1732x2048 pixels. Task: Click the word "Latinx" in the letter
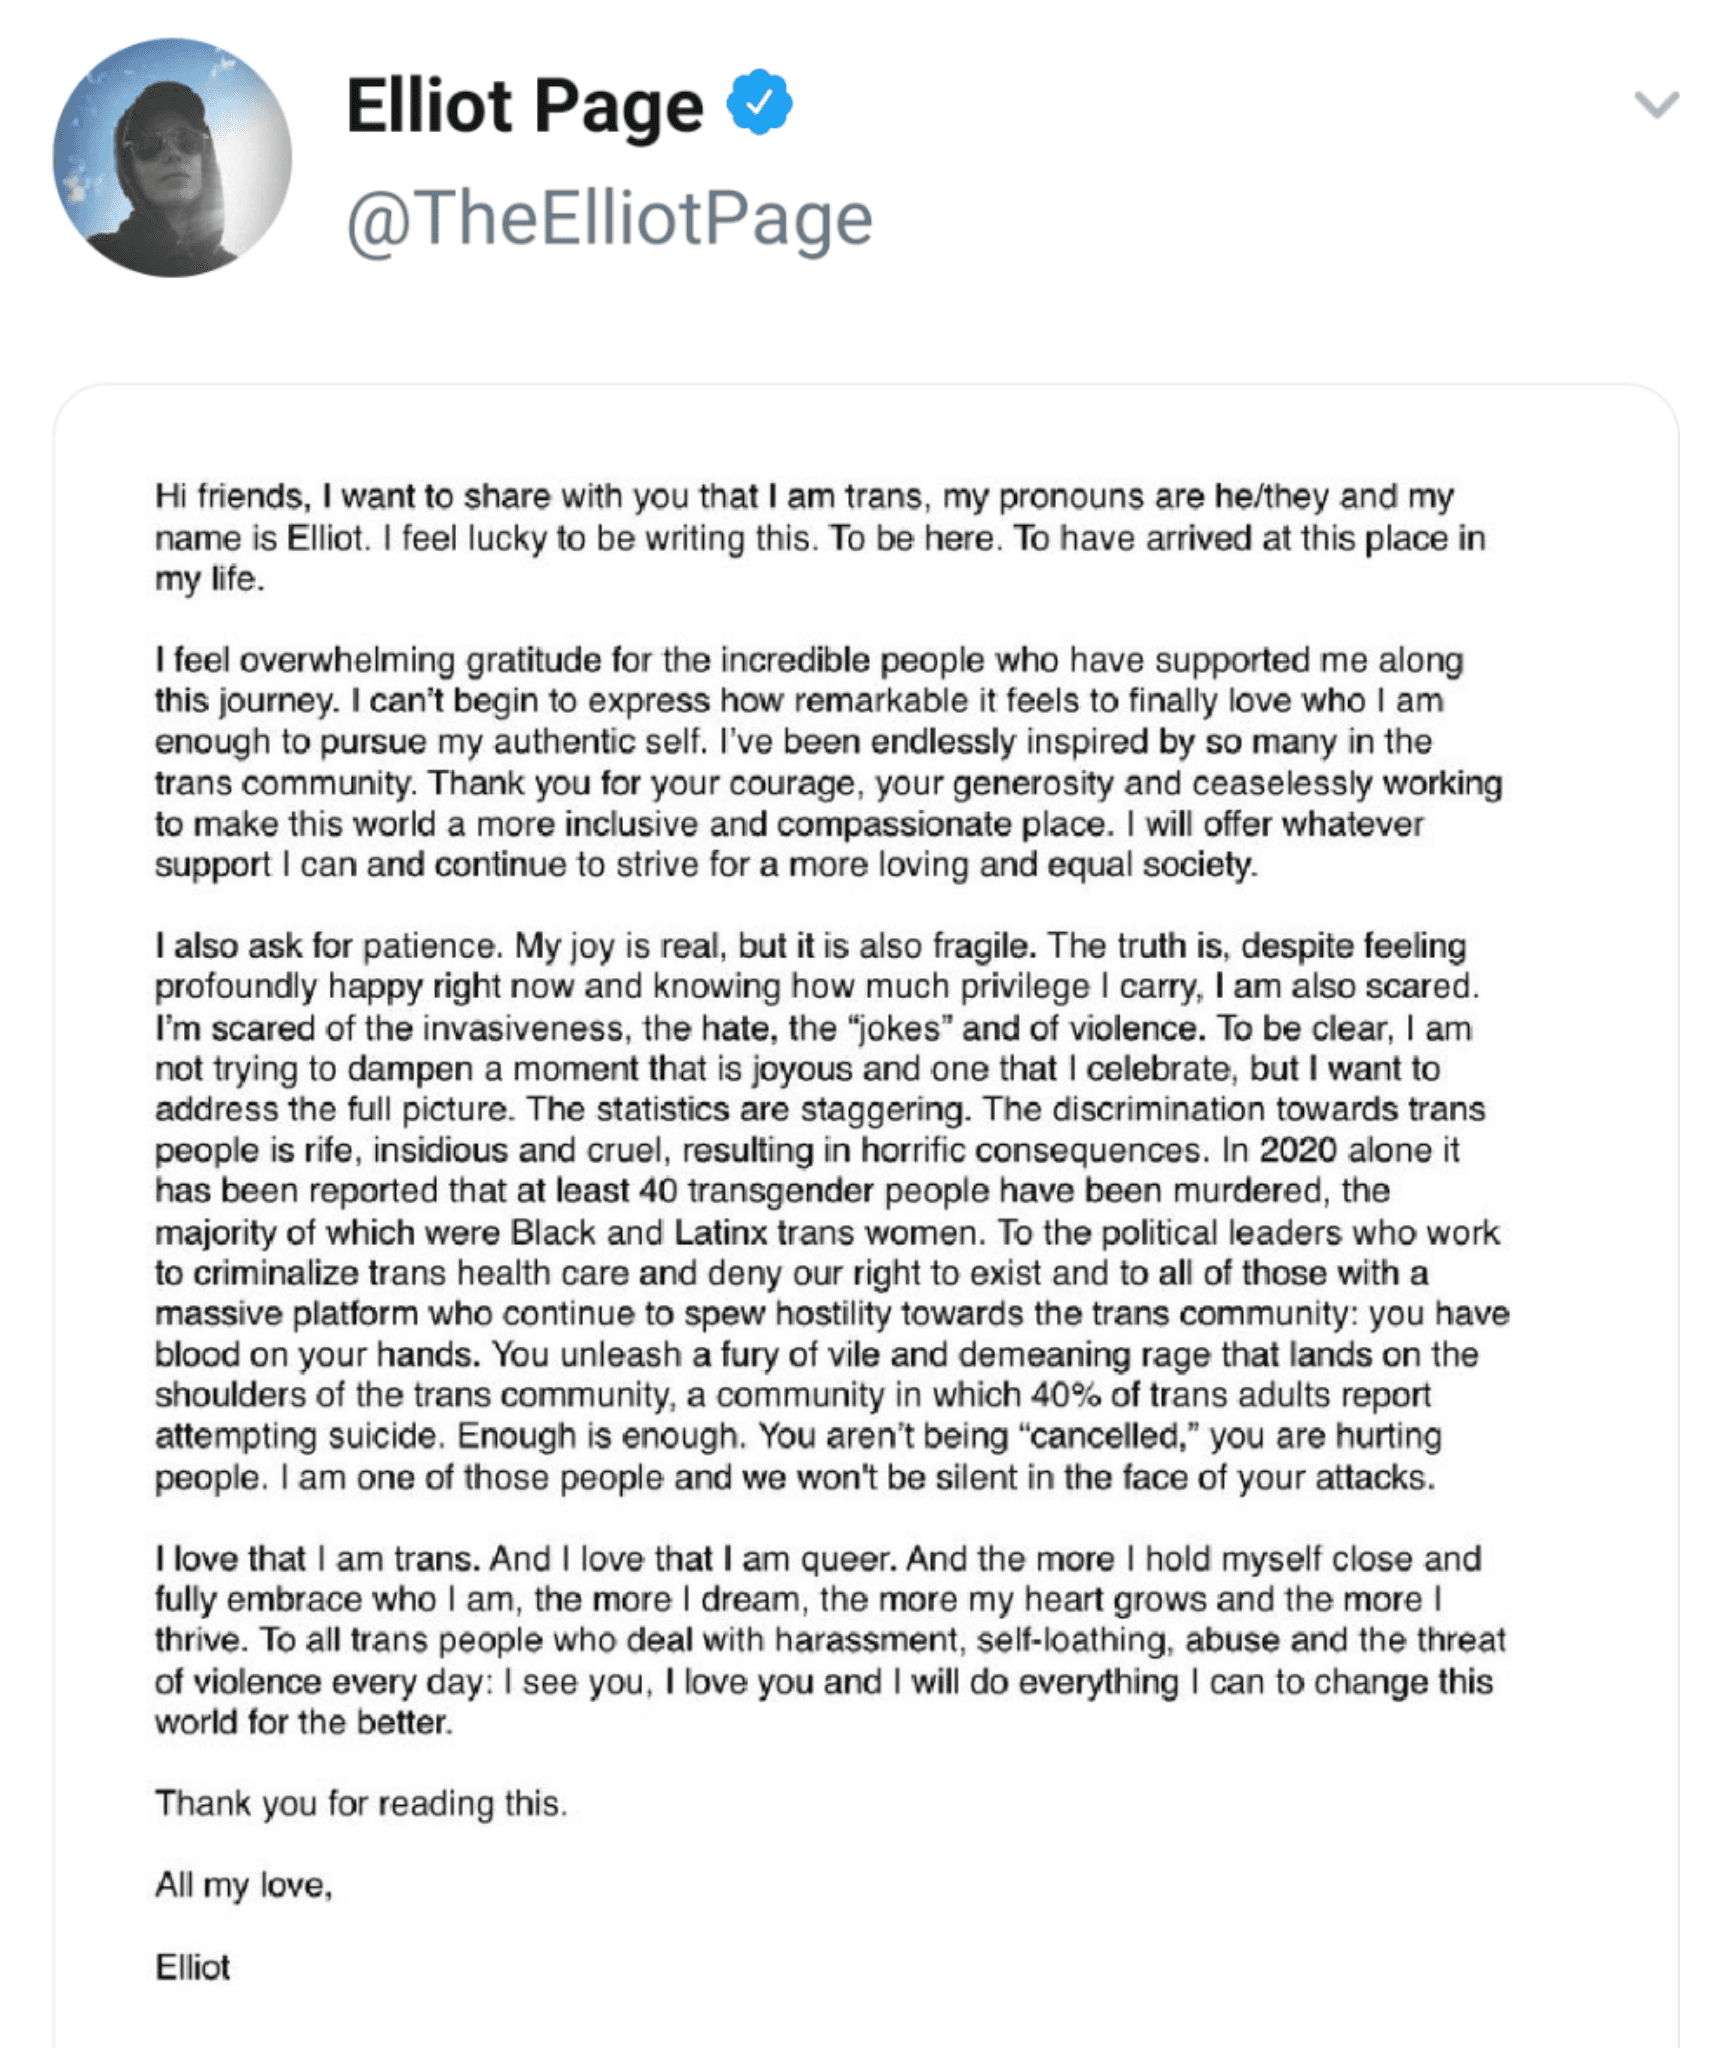pyautogui.click(x=720, y=1232)
